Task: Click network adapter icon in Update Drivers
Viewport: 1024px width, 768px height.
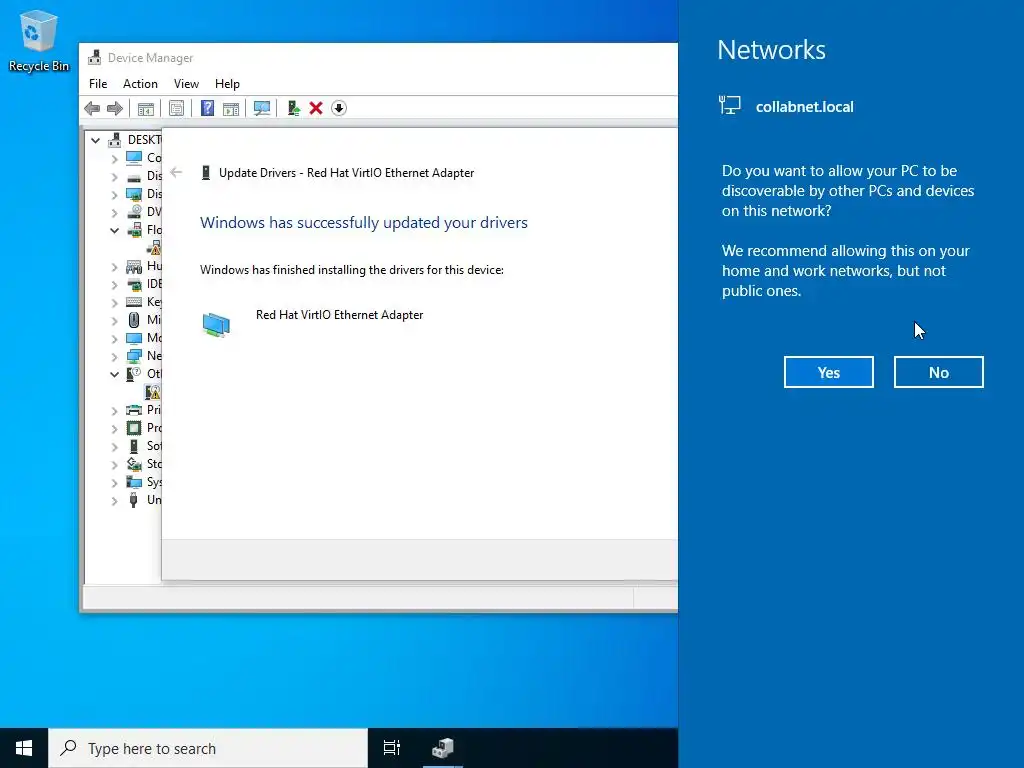Action: (x=216, y=325)
